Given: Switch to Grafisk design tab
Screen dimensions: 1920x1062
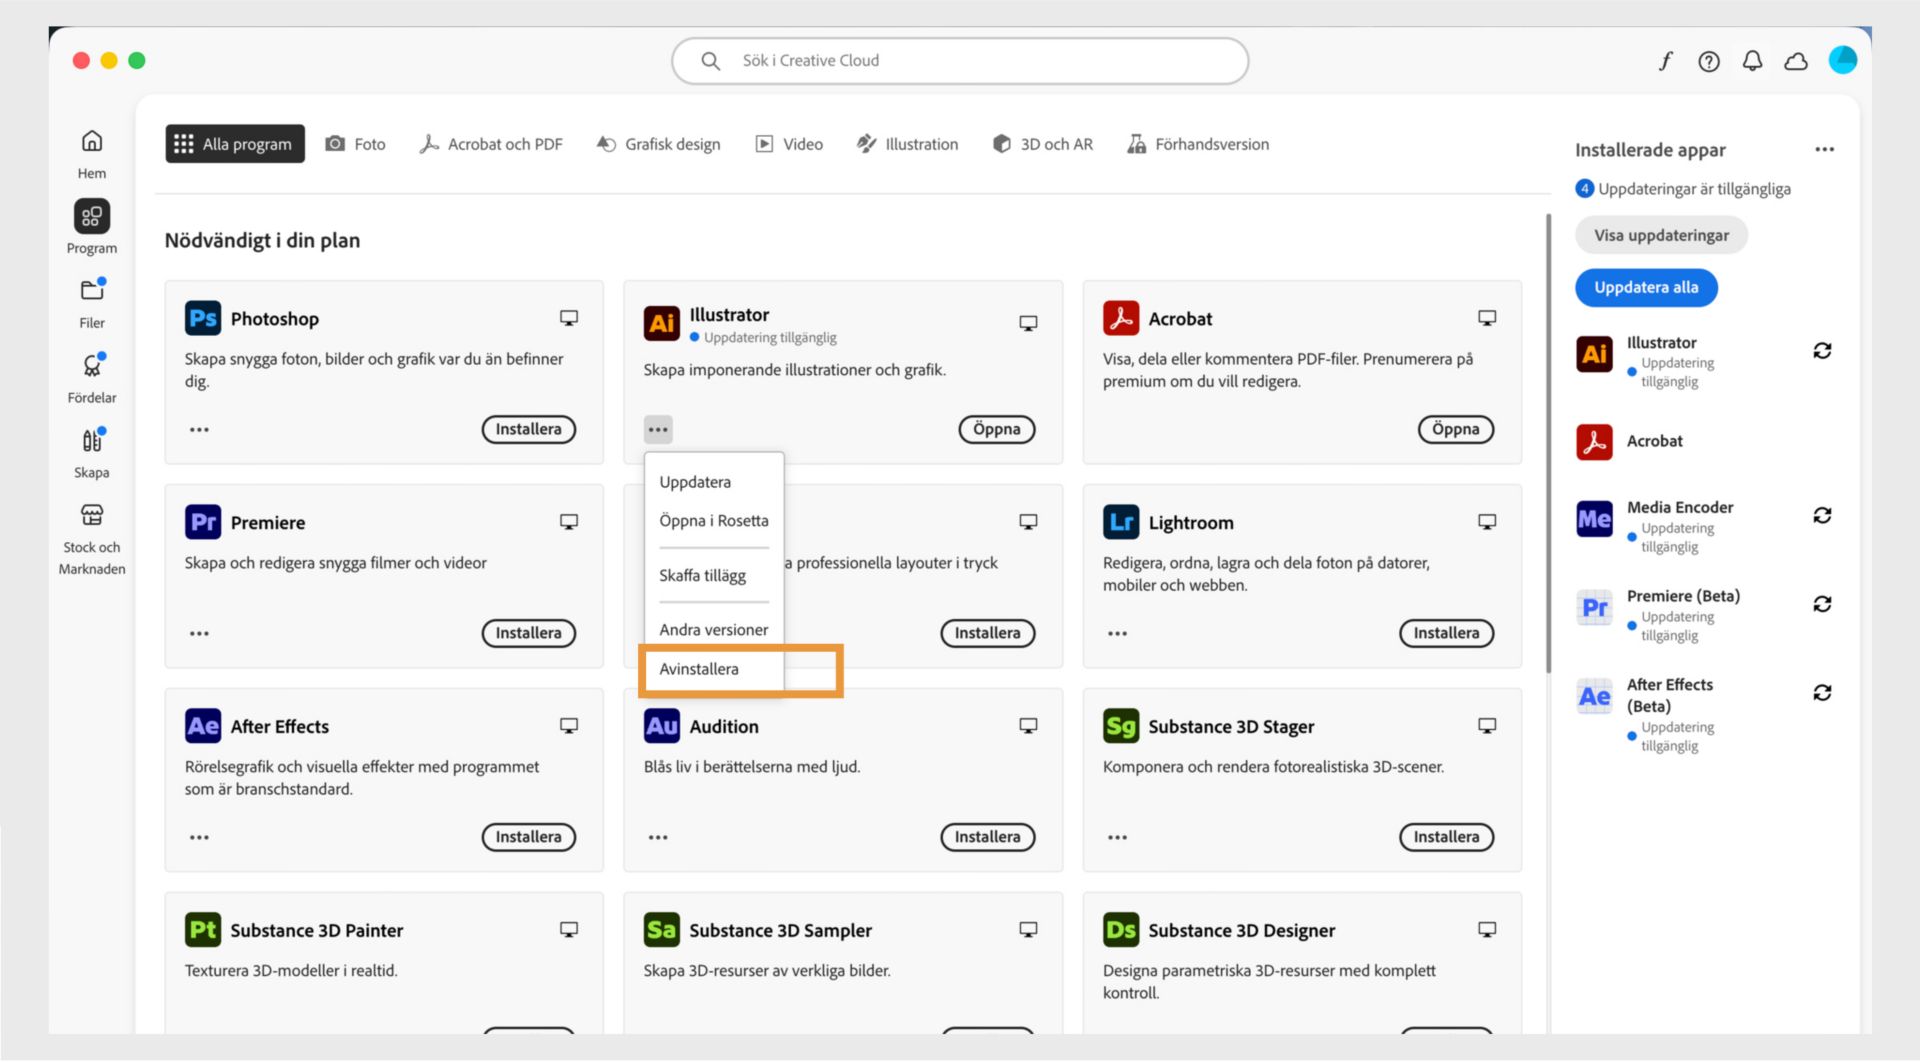Looking at the screenshot, I should pyautogui.click(x=659, y=144).
